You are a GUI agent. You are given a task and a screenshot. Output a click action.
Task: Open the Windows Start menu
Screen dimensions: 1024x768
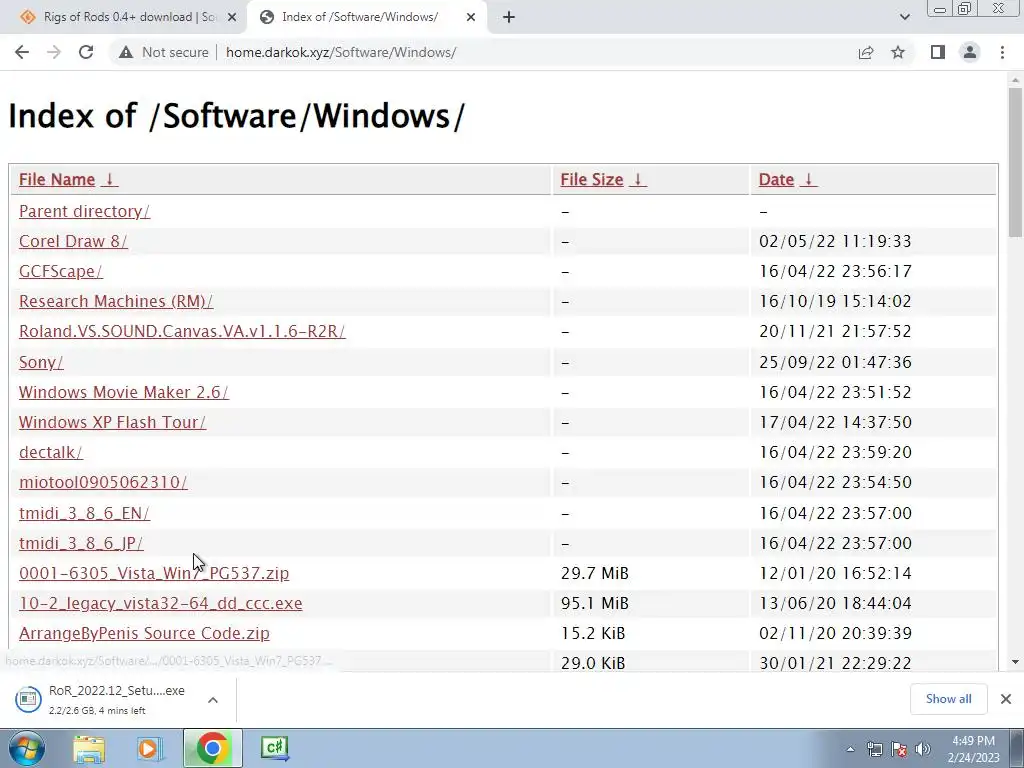tap(25, 748)
